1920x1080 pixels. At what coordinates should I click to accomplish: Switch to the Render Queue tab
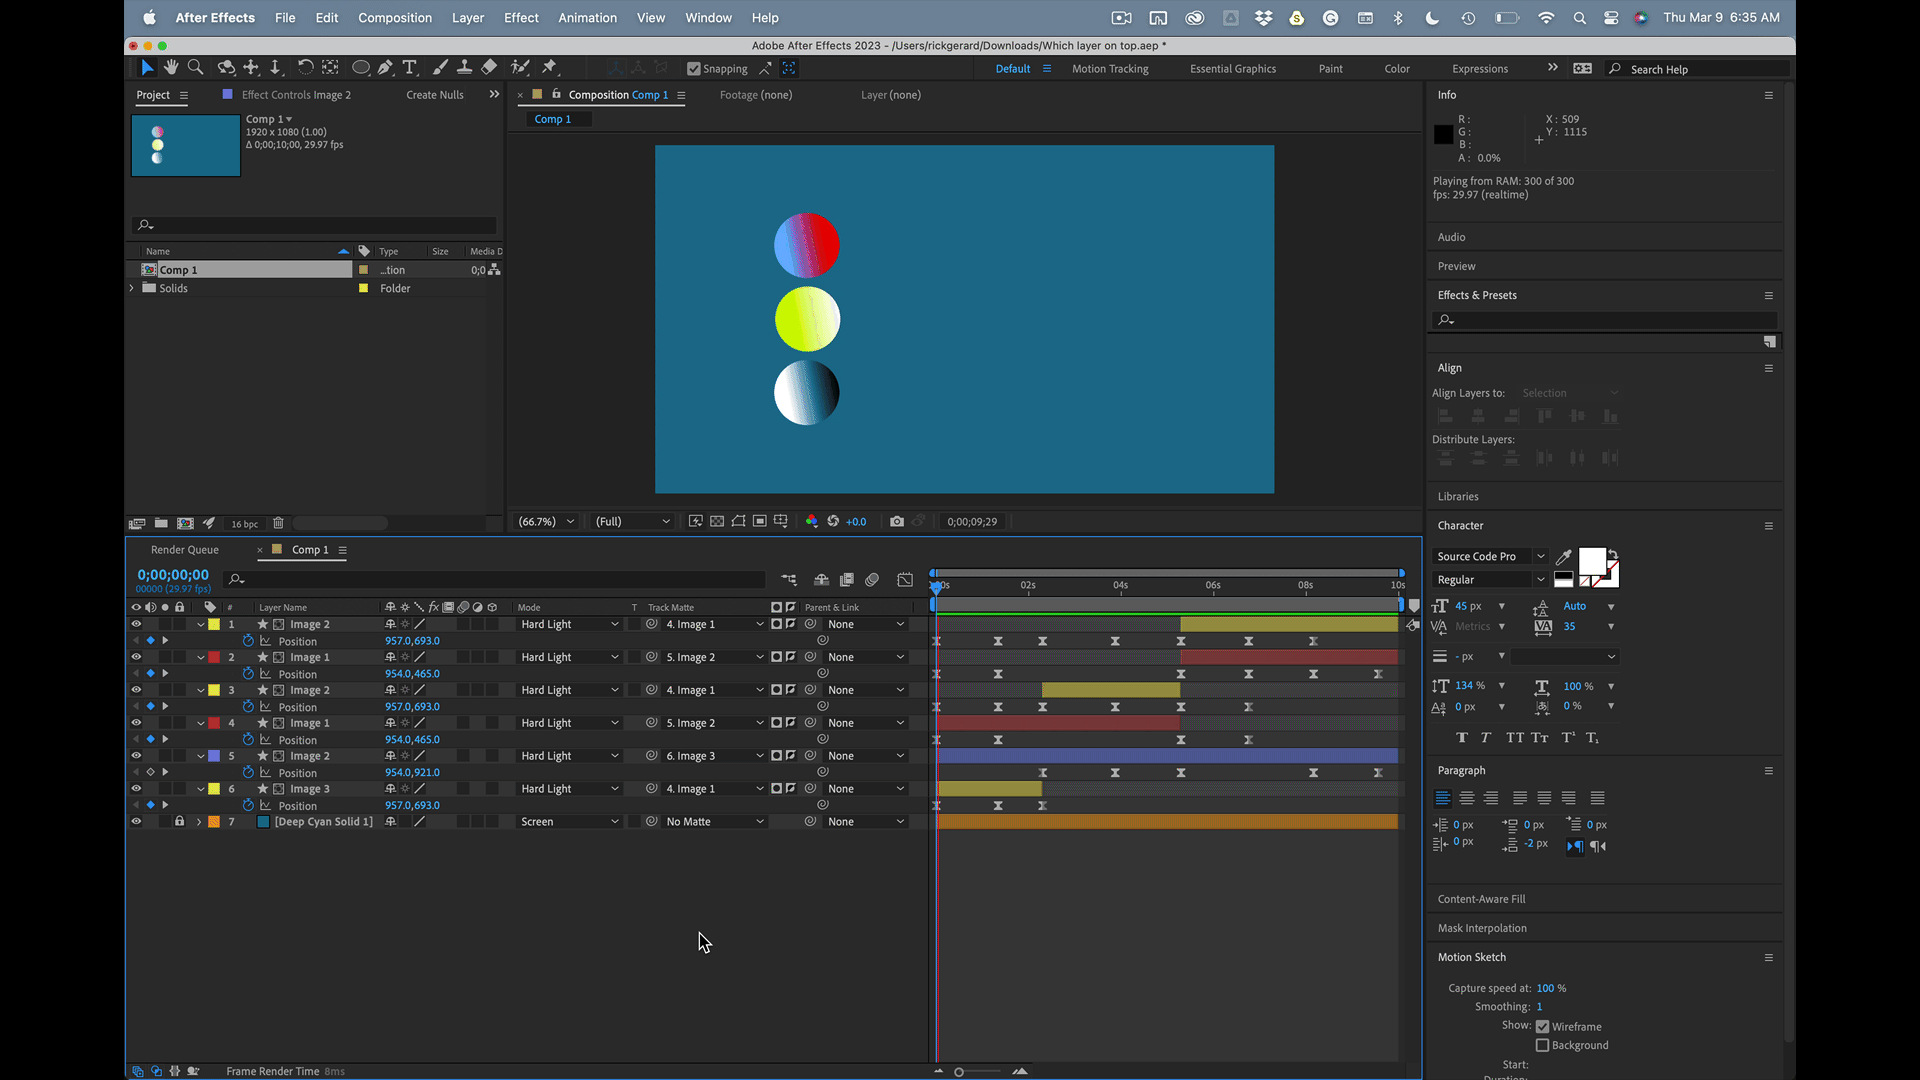click(185, 550)
